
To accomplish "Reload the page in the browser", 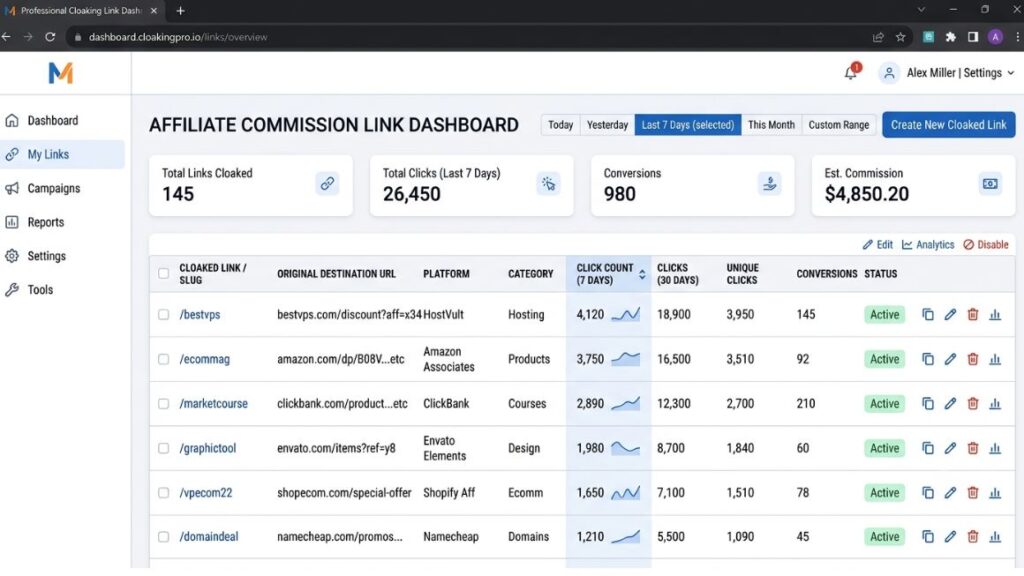I will pos(50,37).
